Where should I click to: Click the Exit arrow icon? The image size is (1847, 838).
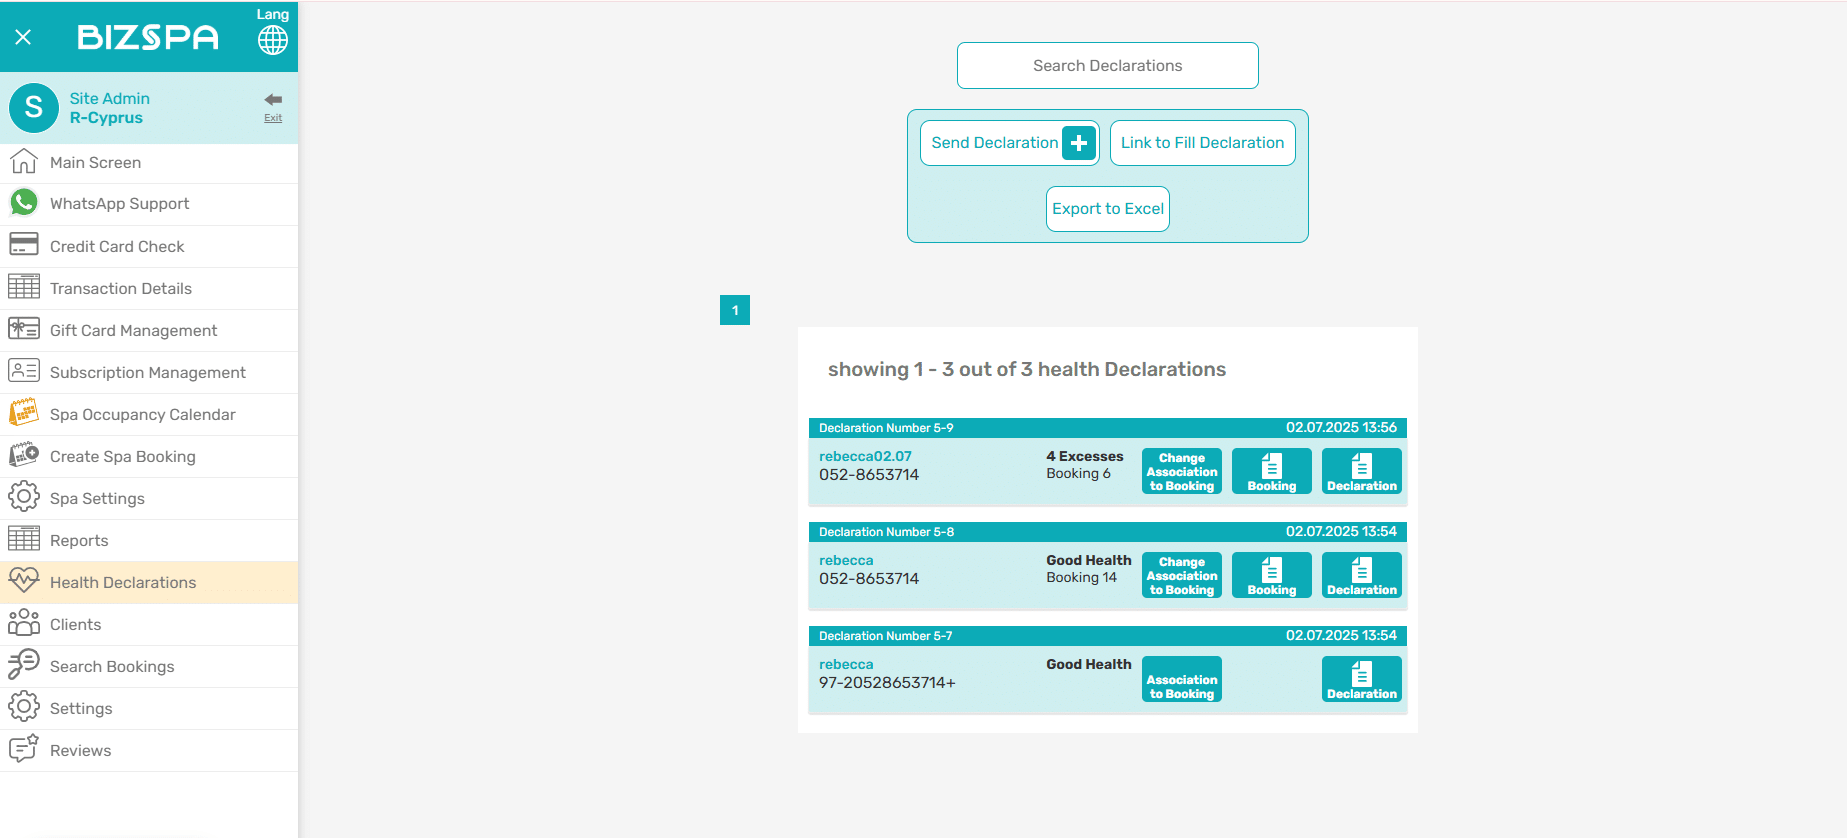click(273, 100)
